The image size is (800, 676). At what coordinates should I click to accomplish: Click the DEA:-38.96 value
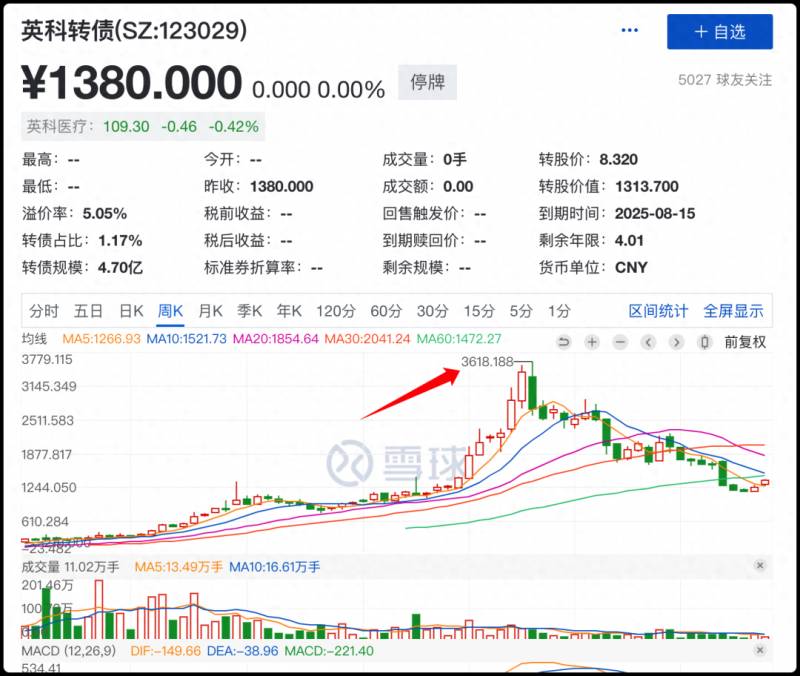point(242,651)
